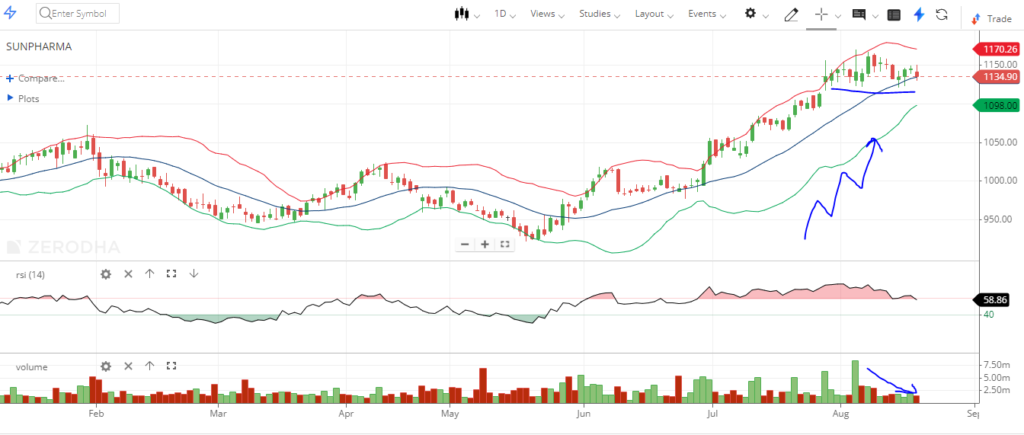Viewport: 1024px width, 435px height.
Task: Open the chart type dropdown arrow
Action: (x=477, y=15)
